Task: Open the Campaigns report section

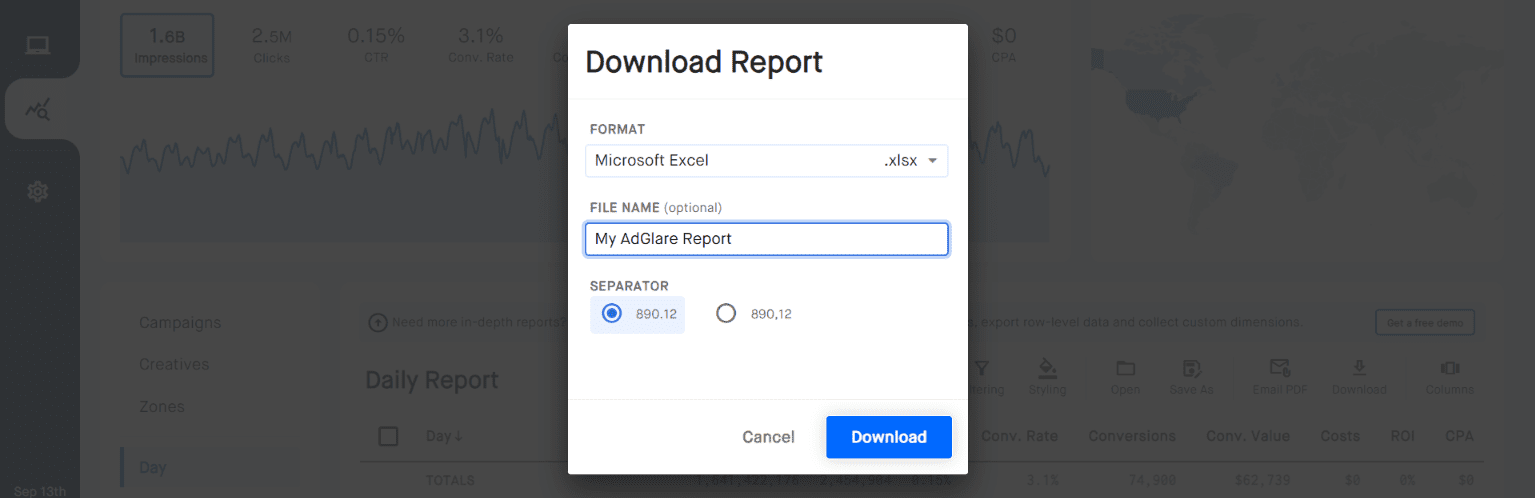Action: click(x=180, y=323)
